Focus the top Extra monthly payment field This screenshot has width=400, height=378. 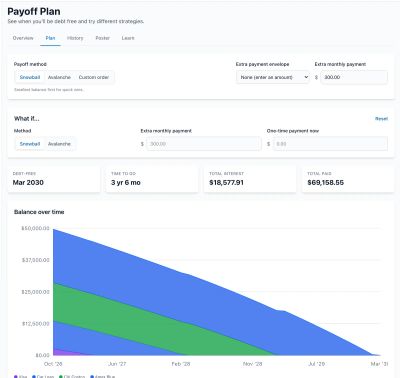tap(354, 77)
